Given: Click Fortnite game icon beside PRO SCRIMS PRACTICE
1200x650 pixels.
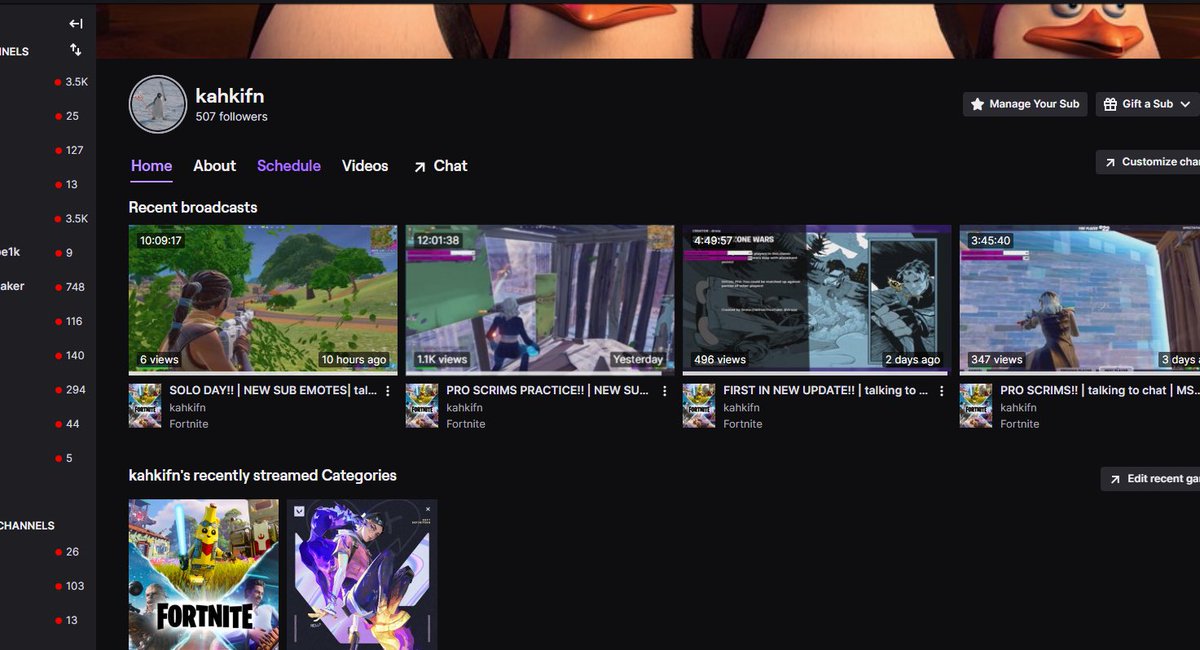Looking at the screenshot, I should point(422,406).
